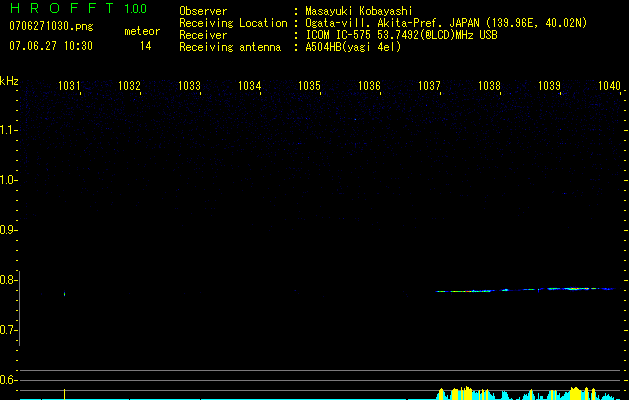Click the 1039 time axis label

(550, 85)
